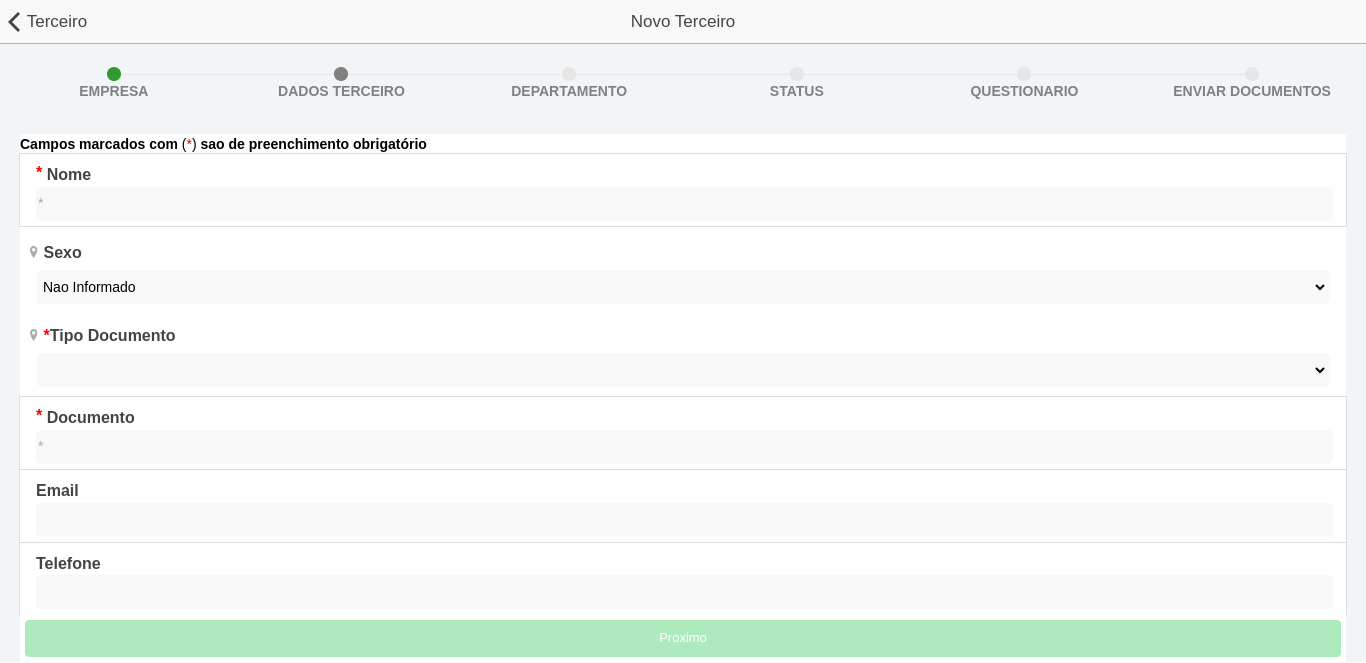Screen dimensions: 1366x663
Task: Select the EMPRESA step label
Action: (113, 91)
